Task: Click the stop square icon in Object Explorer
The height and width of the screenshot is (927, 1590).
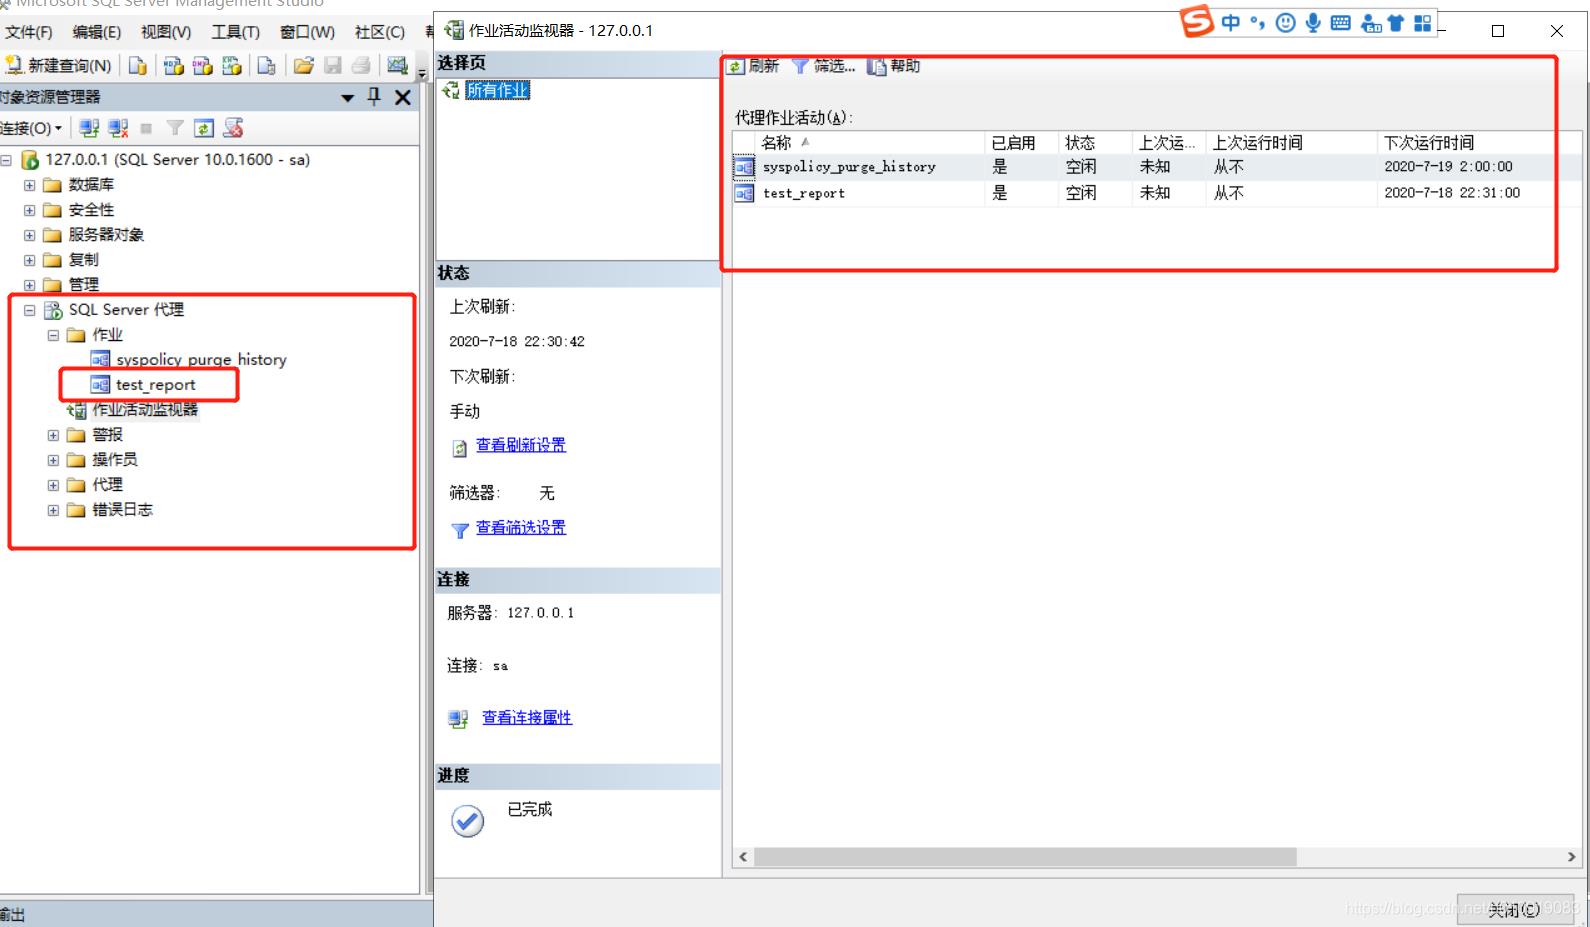Action: click(146, 128)
